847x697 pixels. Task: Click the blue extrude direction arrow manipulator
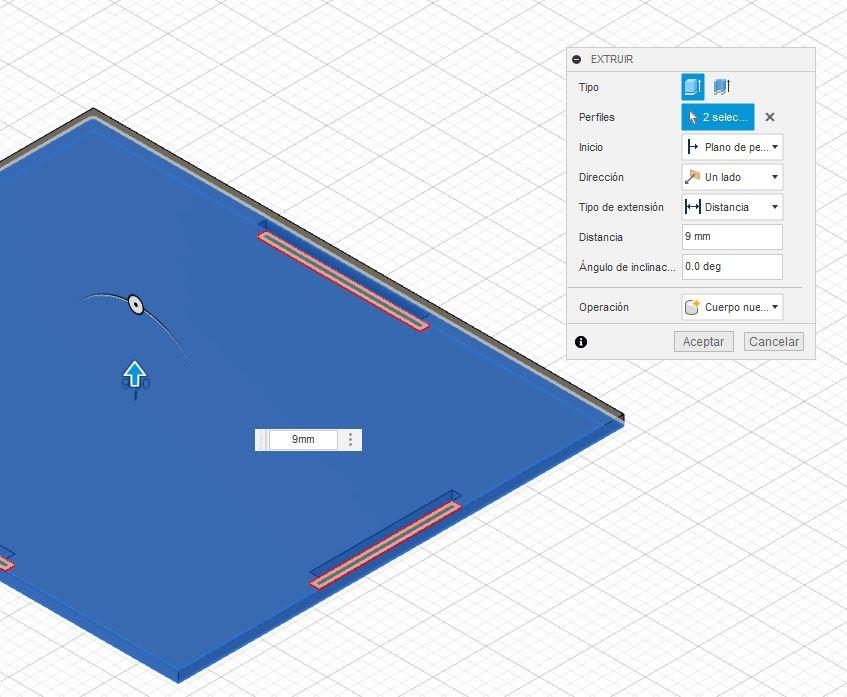135,375
